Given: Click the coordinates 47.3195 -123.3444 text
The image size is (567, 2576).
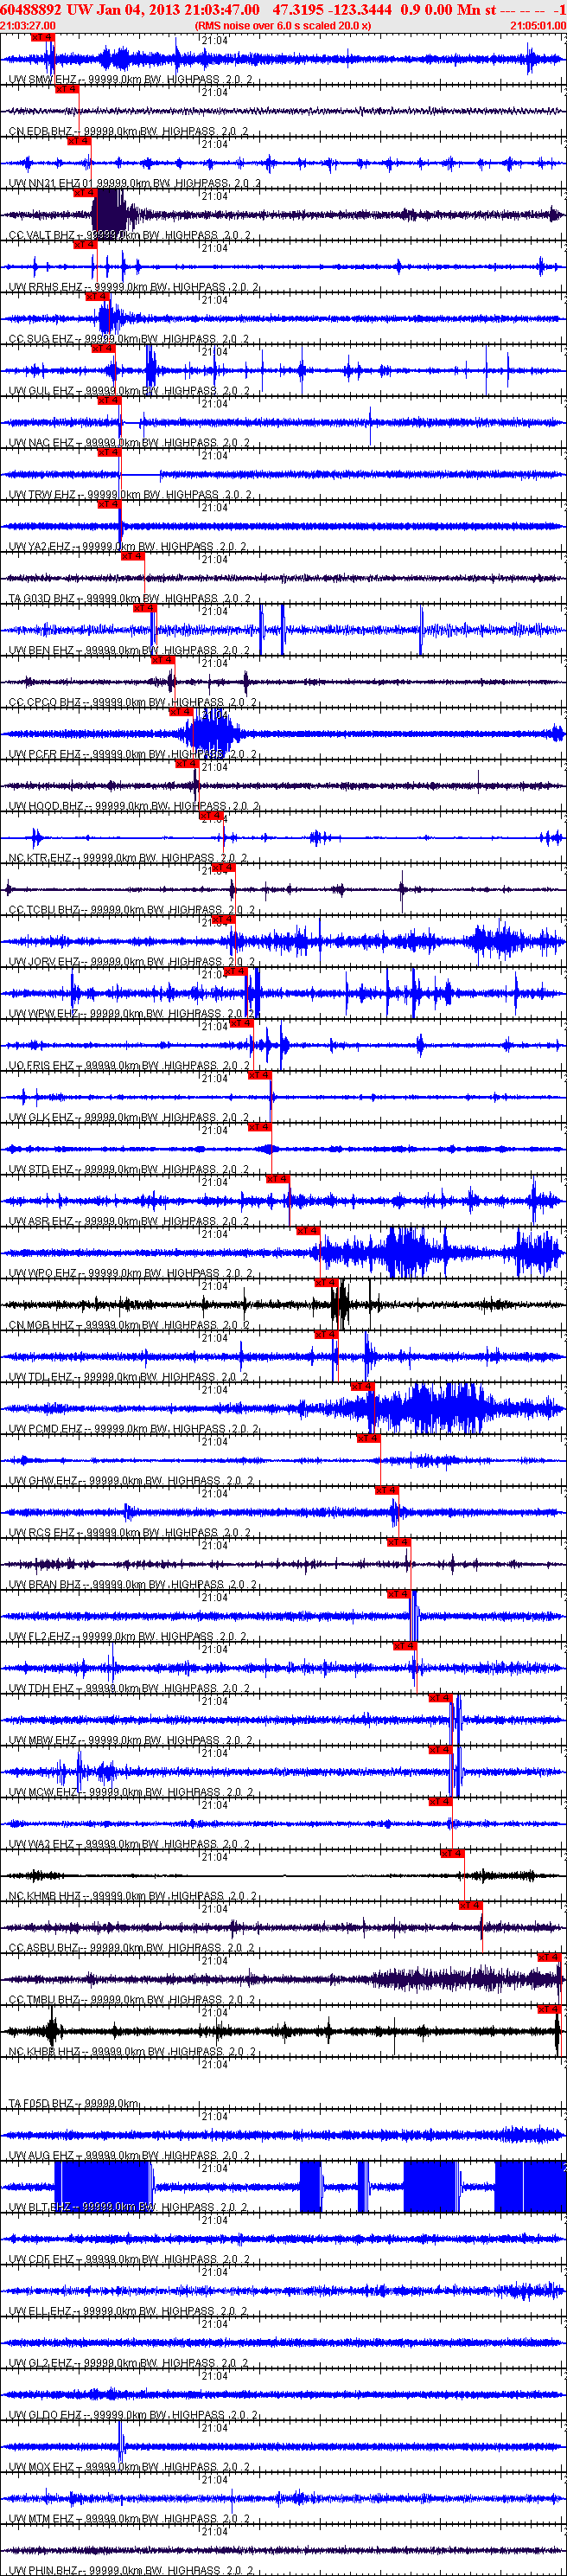Looking at the screenshot, I should (x=332, y=9).
